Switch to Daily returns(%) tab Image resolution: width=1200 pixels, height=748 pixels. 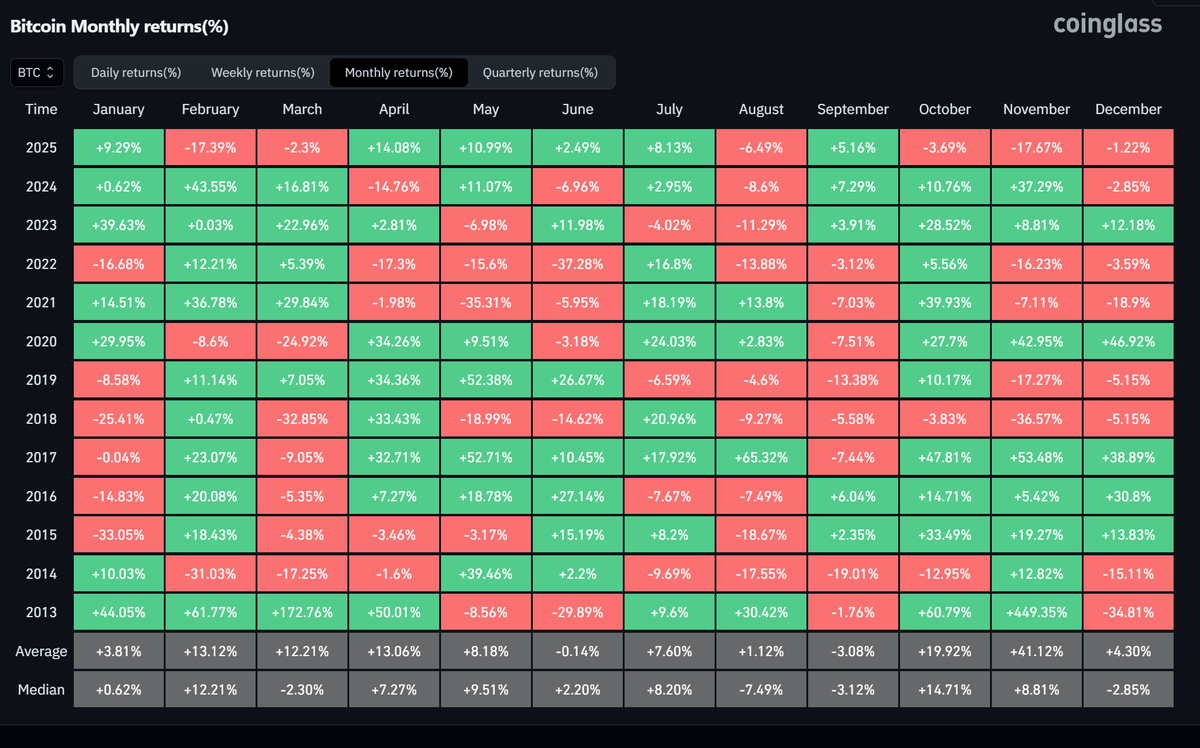(x=136, y=72)
